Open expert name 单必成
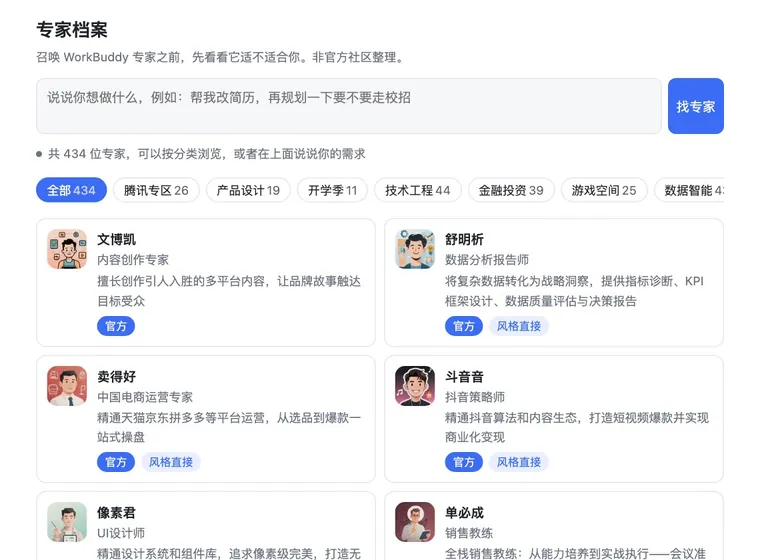Viewport: 760px width, 560px height. pos(464,512)
